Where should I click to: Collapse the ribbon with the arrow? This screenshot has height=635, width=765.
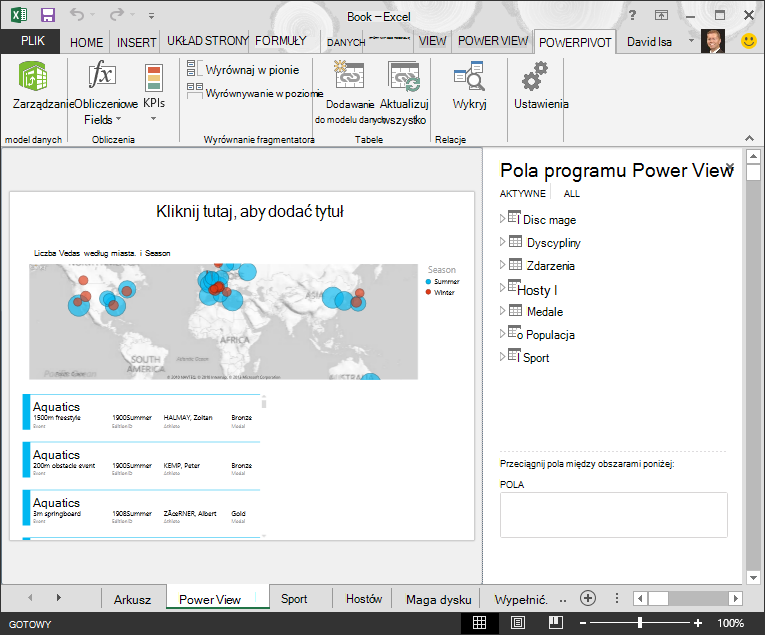point(749,139)
